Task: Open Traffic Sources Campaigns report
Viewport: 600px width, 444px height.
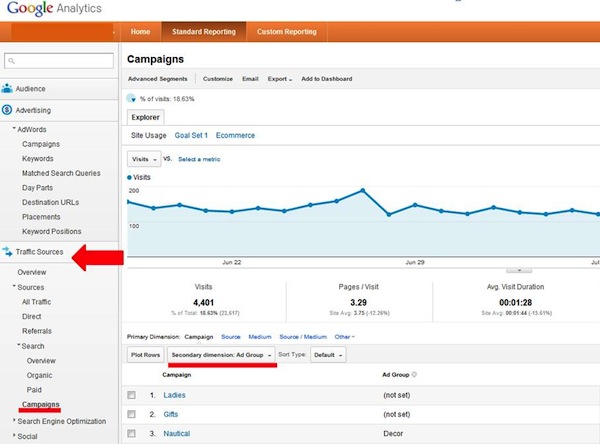Action: (x=41, y=404)
